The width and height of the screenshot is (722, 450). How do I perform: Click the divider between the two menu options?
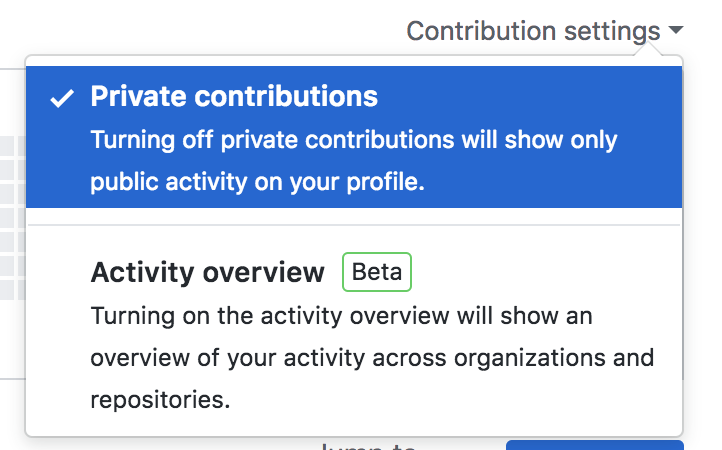coord(354,225)
